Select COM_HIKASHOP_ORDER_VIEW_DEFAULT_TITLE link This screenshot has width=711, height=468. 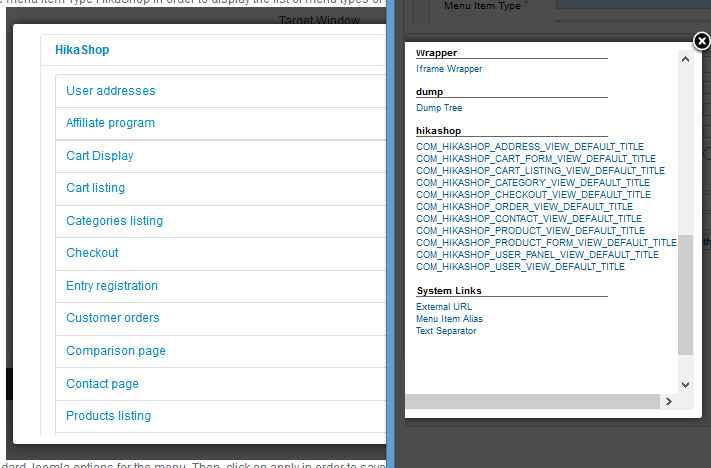click(524, 207)
